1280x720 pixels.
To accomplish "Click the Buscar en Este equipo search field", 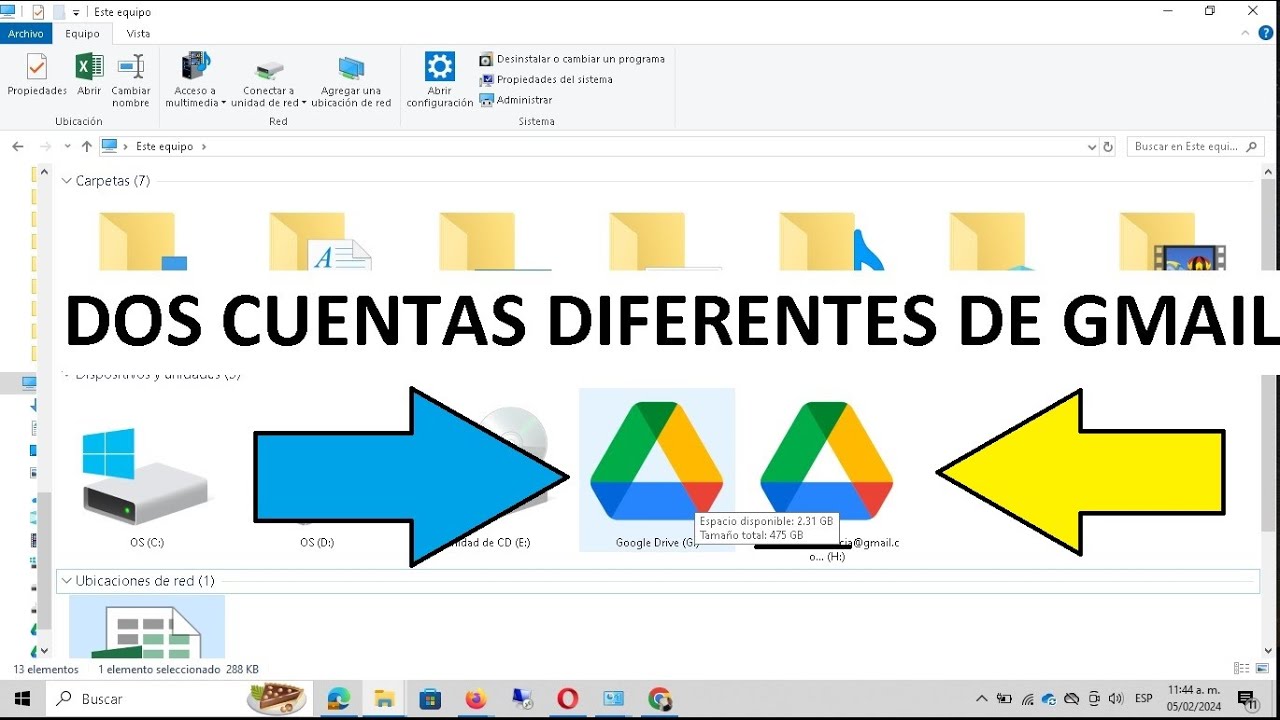I will [x=1195, y=146].
